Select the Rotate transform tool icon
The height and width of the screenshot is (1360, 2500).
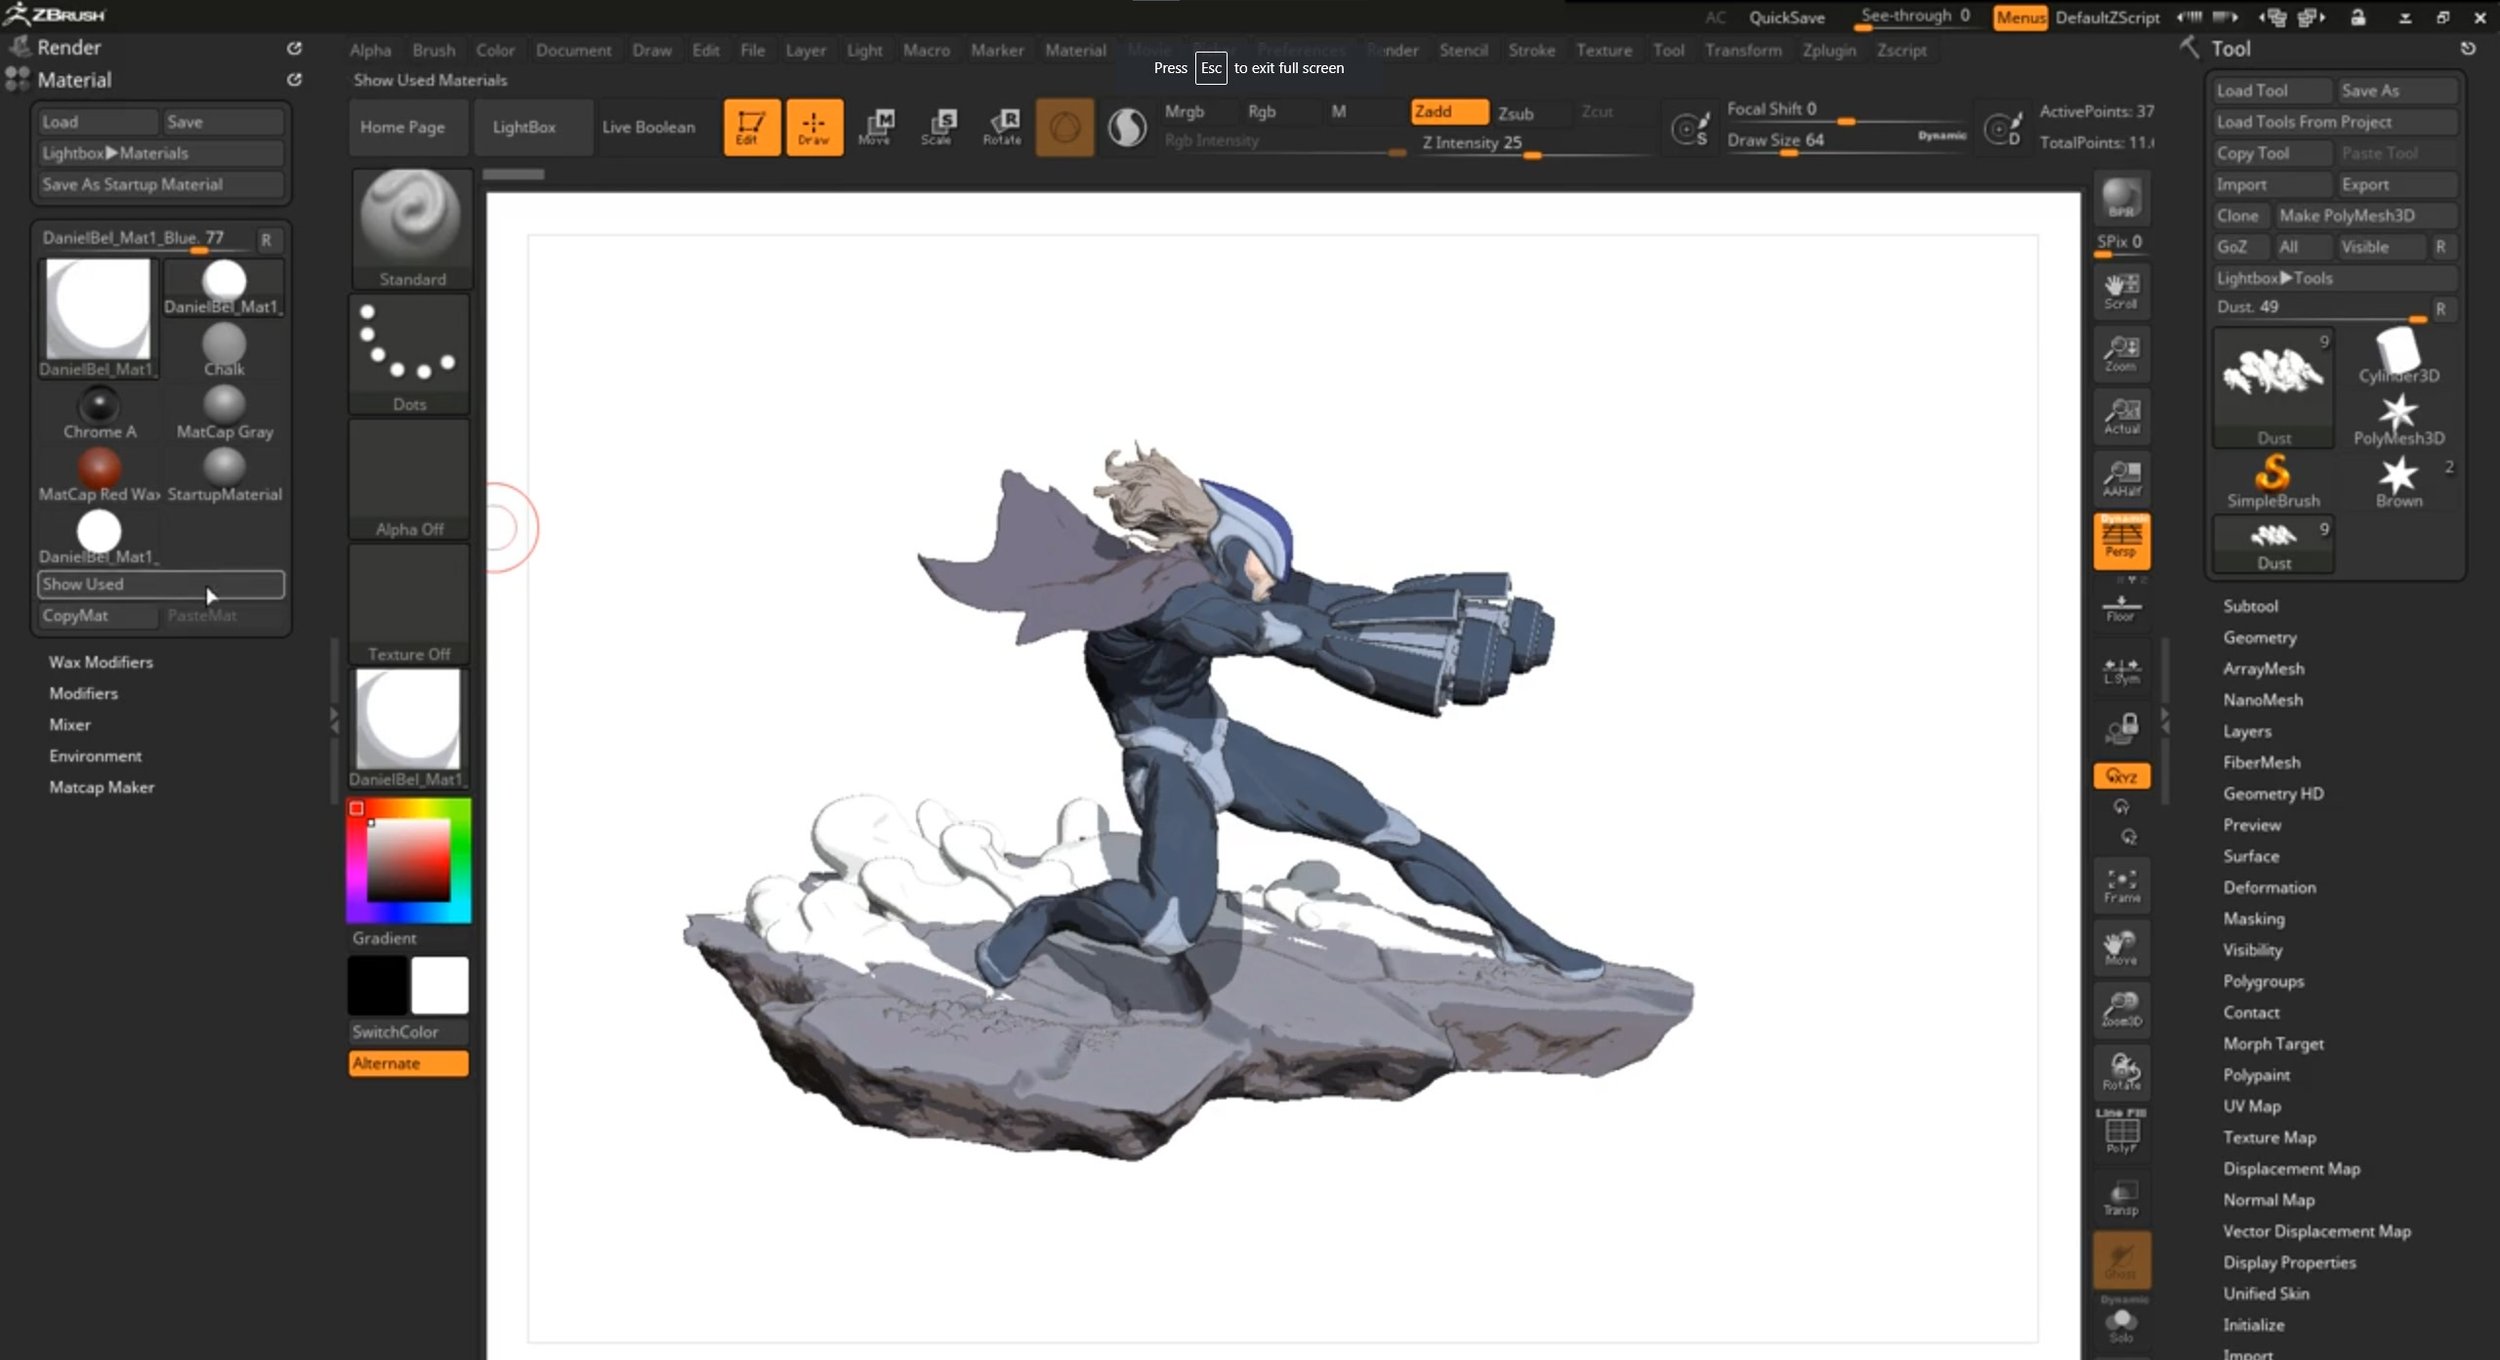1002,127
